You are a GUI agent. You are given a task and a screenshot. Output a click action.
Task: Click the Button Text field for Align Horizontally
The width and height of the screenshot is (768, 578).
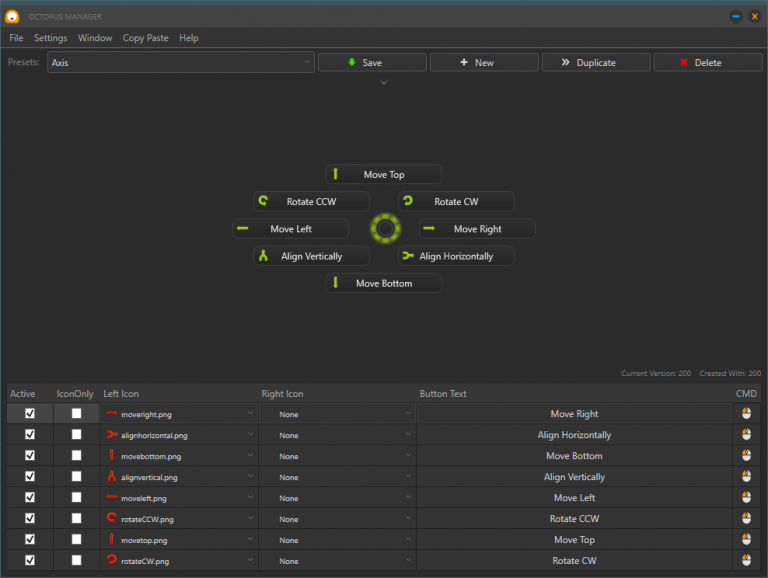click(574, 435)
